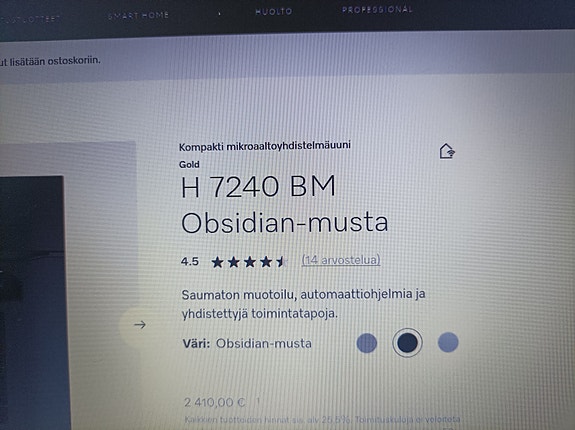Click the half-filled fifth rating star
This screenshot has width=575, height=430.
(x=281, y=261)
